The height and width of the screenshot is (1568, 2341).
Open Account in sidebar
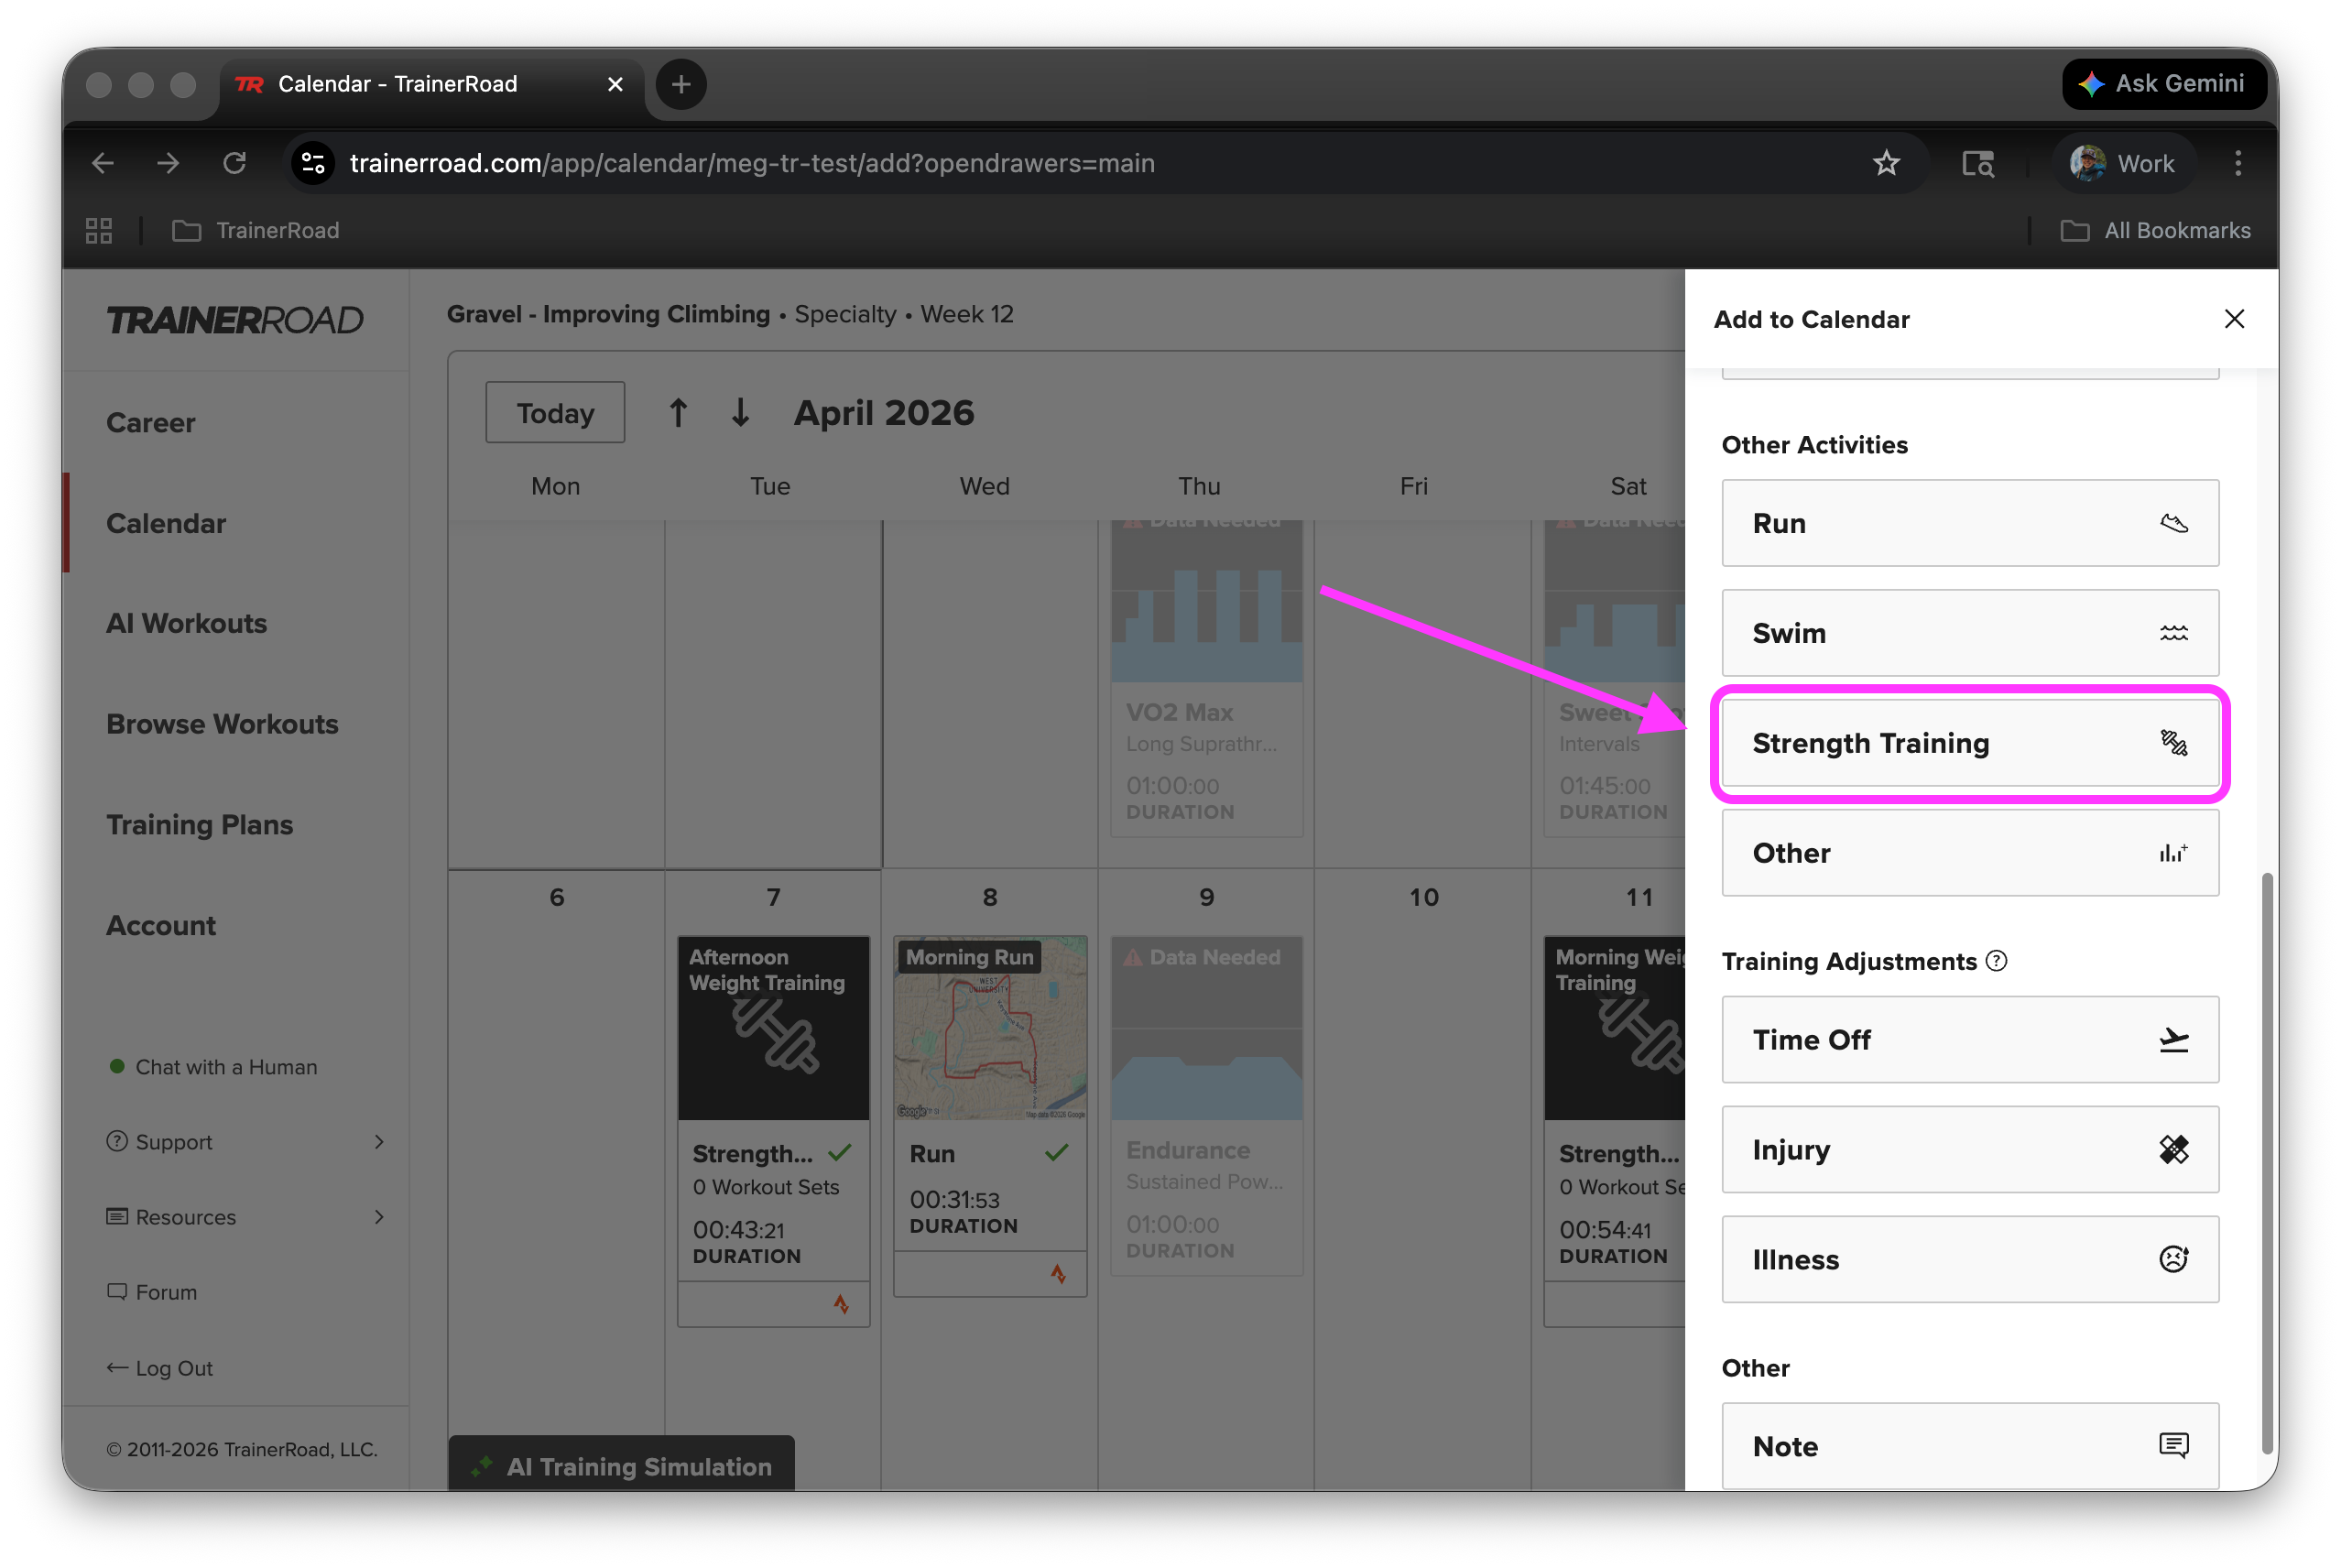pos(161,925)
